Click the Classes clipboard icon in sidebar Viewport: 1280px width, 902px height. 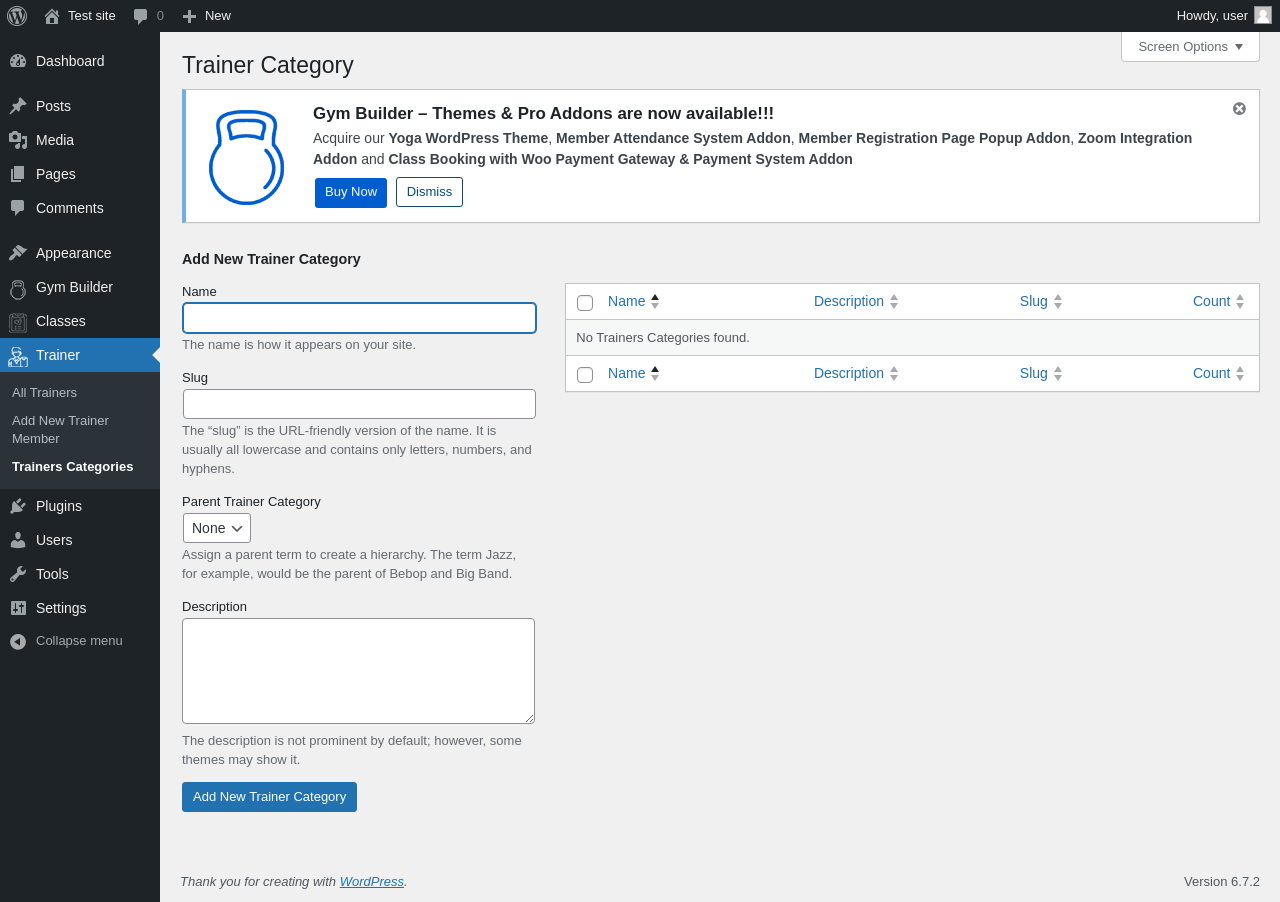coord(18,322)
